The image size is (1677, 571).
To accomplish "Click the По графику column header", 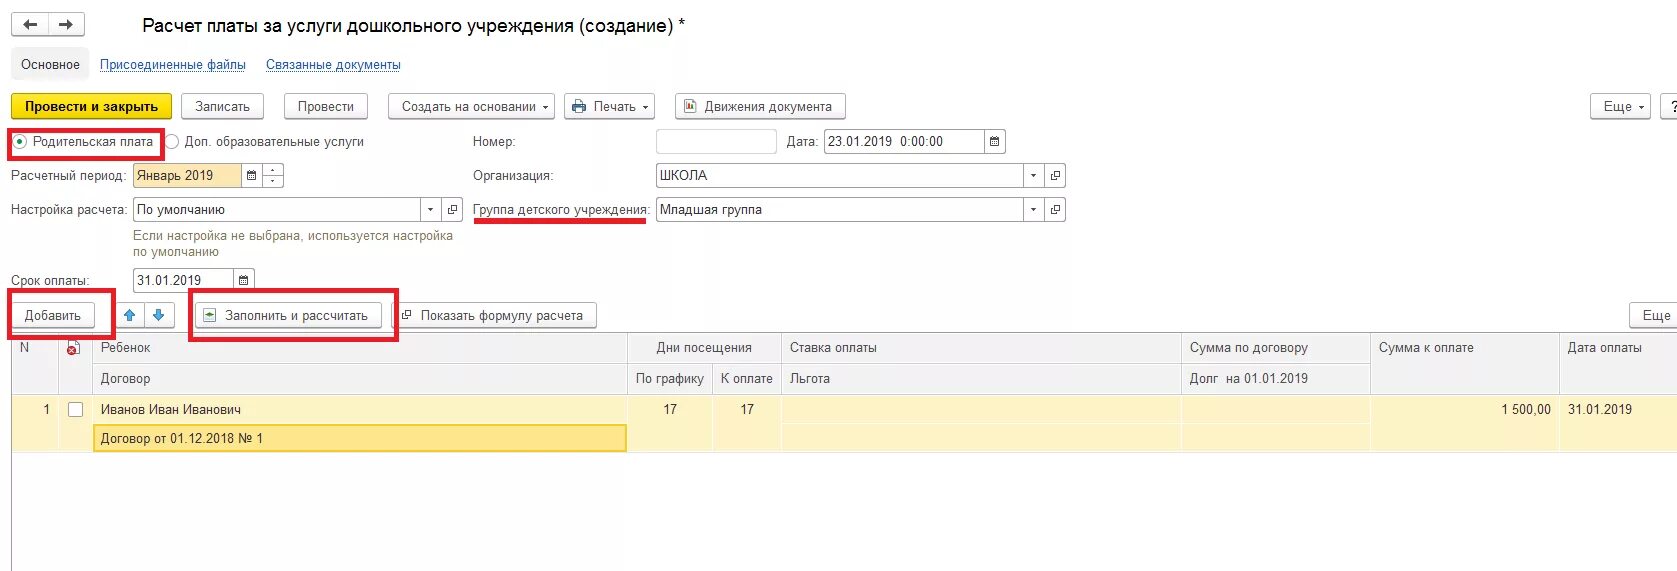I will point(670,379).
